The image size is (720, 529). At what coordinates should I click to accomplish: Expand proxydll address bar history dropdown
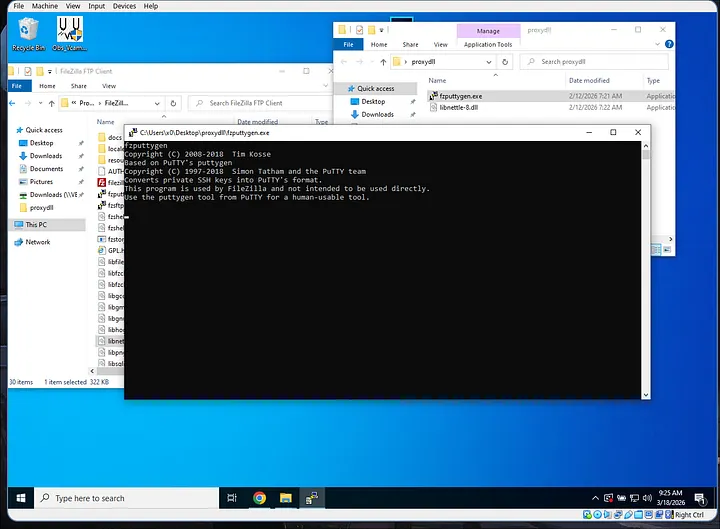coord(489,62)
